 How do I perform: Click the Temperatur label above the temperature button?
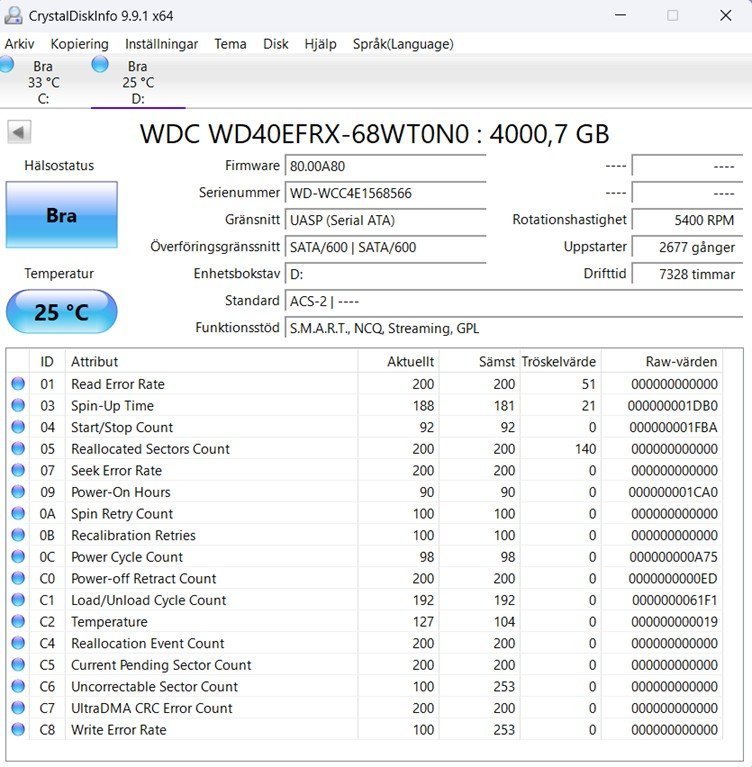[x=59, y=273]
